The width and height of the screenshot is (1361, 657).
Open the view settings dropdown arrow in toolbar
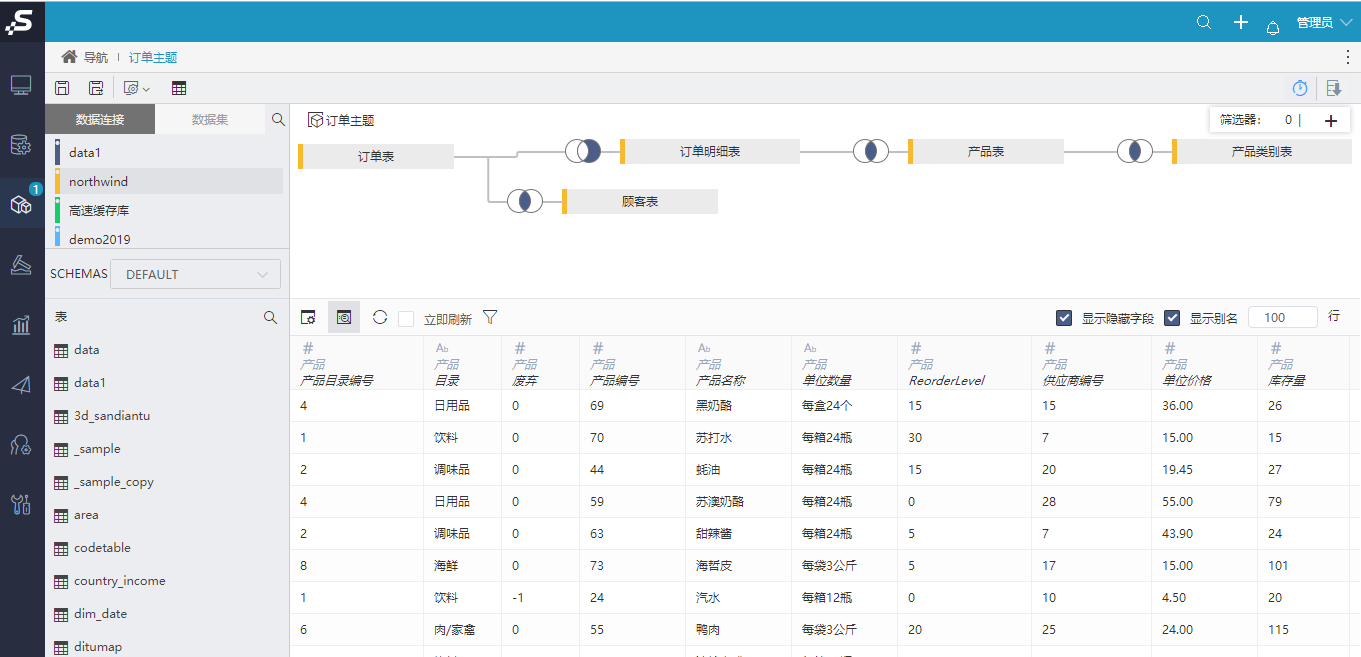click(x=147, y=89)
